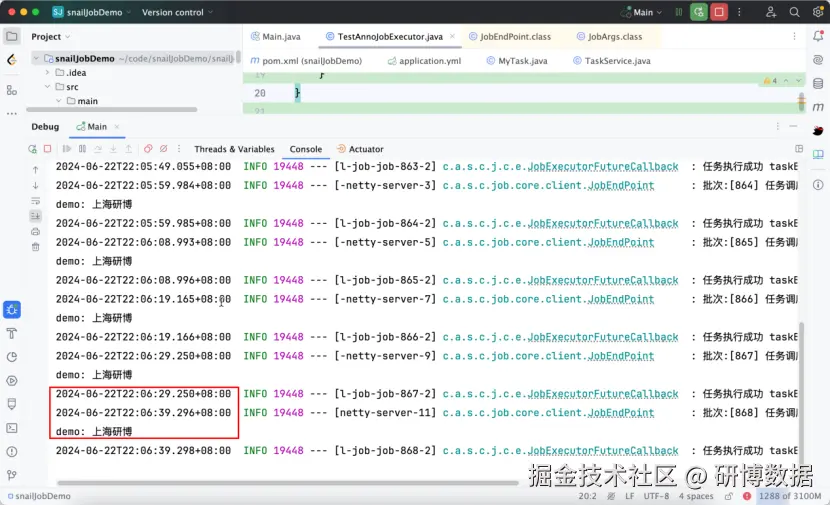This screenshot has height=506, width=830.
Task: Open pom.xml (snailJobDemo) tab
Action: (306, 61)
